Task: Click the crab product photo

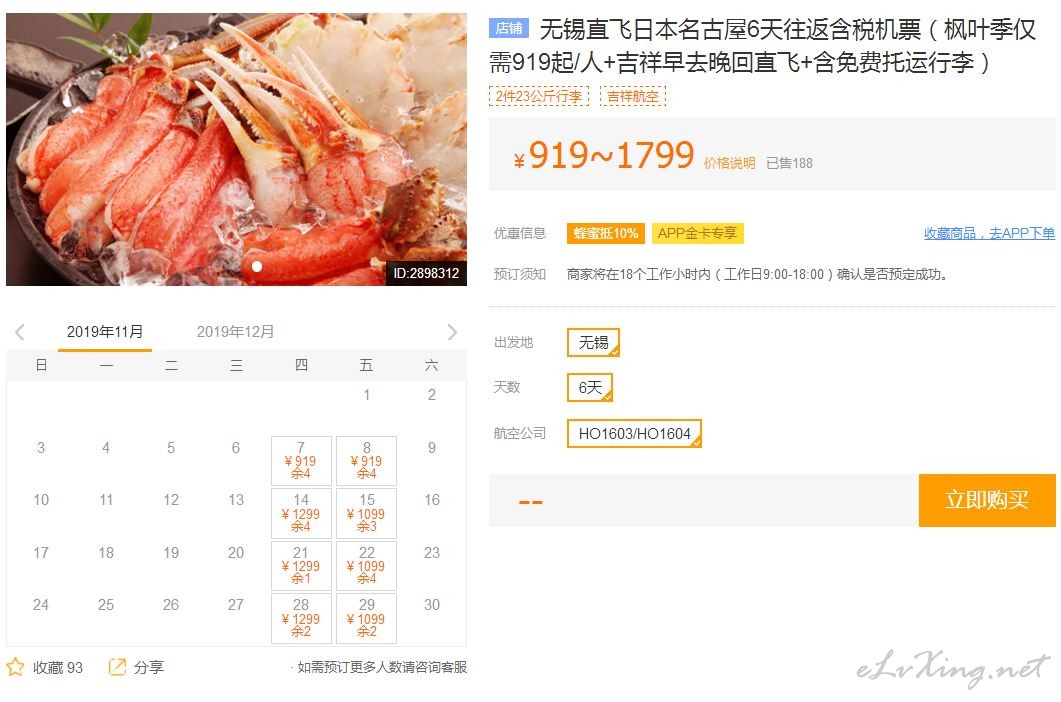Action: click(x=236, y=149)
